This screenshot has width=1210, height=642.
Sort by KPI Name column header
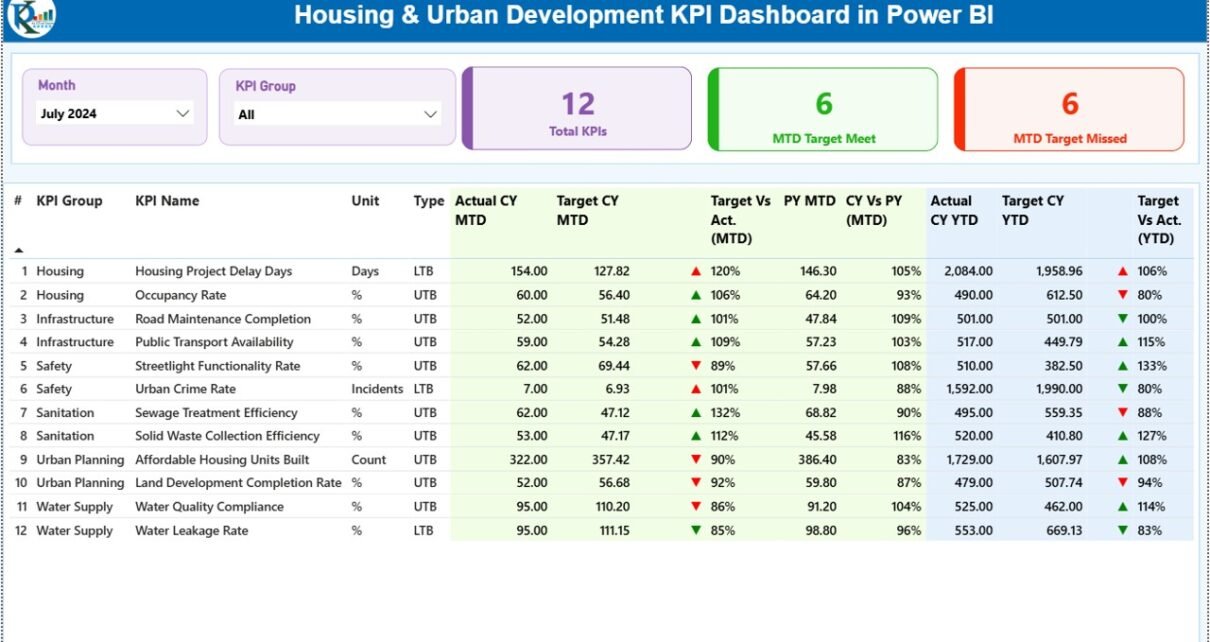point(167,201)
